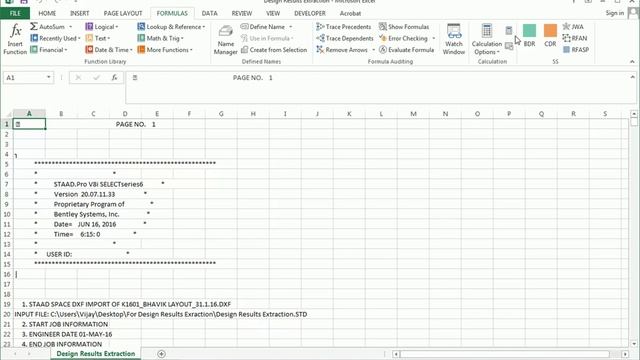Click the AutoSum sigma icon

point(34,27)
